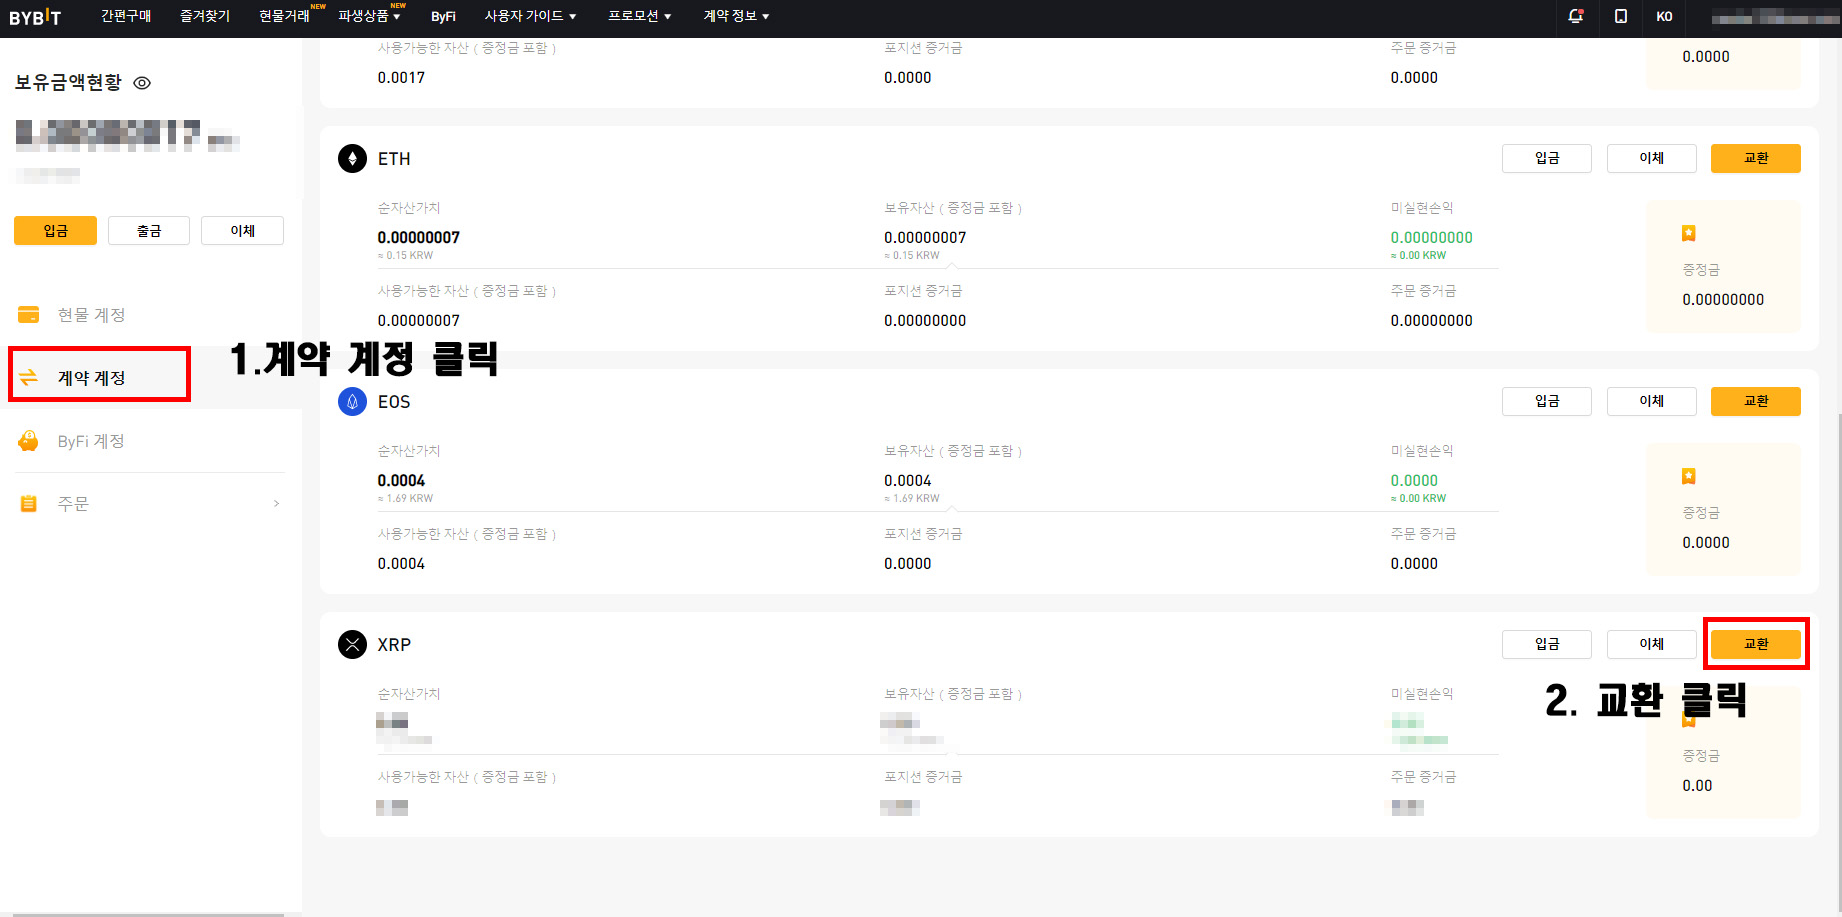Click EOS 미실현손익 value 0.0000
The height and width of the screenshot is (917, 1842).
tap(1414, 481)
